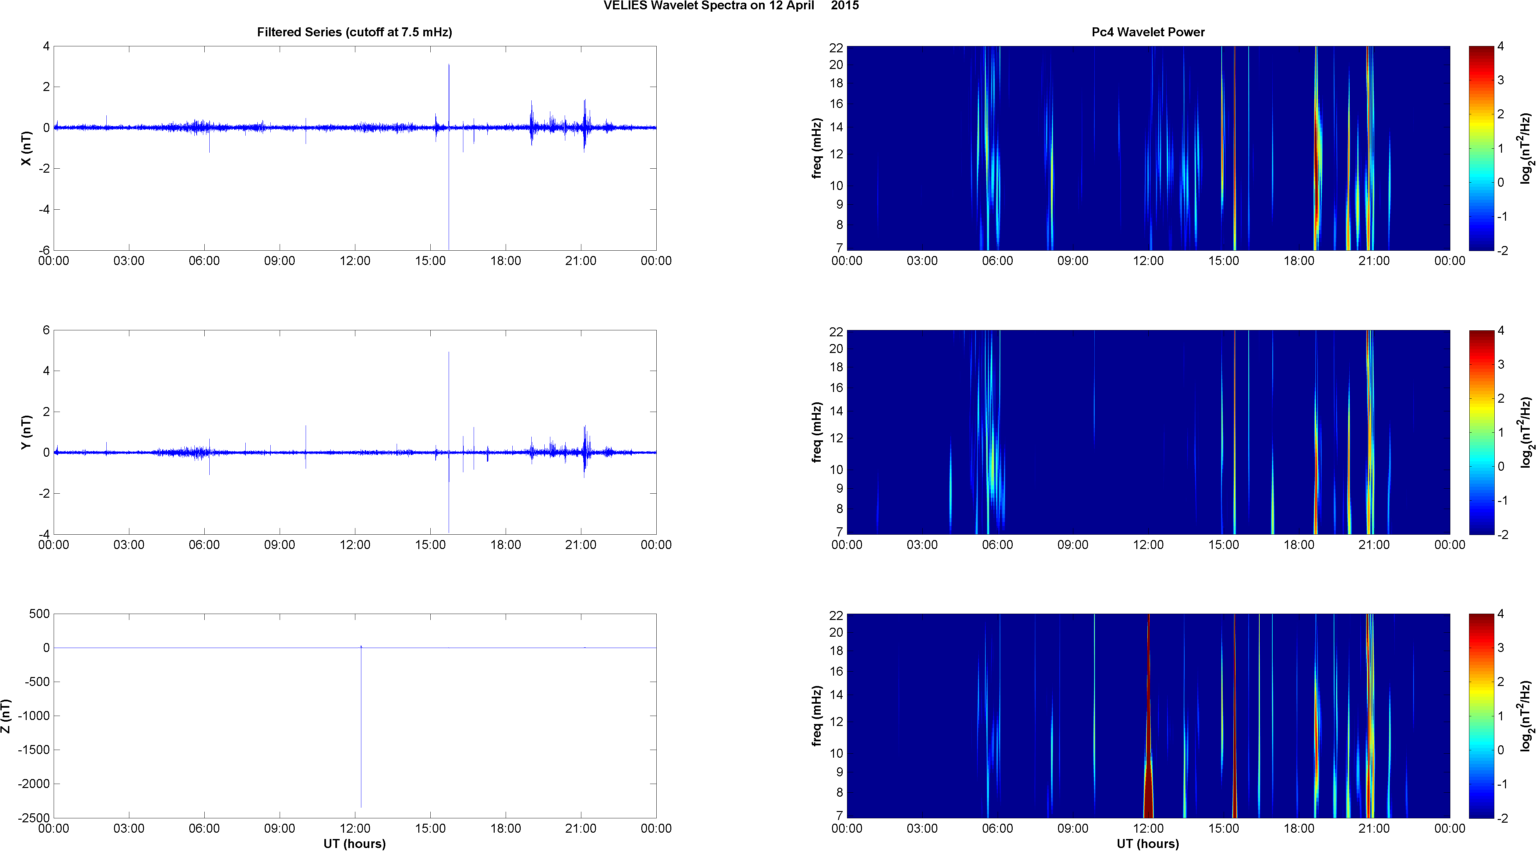
Task: Pick the colorbar beside the middle wavelet plot
Action: [x=1481, y=432]
